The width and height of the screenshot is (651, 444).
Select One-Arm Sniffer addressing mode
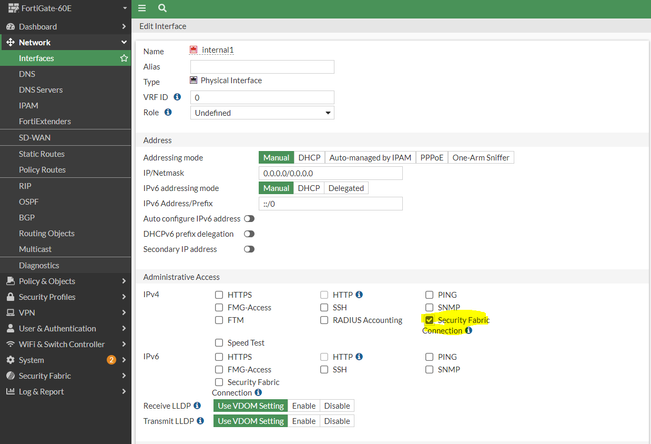[x=481, y=157]
